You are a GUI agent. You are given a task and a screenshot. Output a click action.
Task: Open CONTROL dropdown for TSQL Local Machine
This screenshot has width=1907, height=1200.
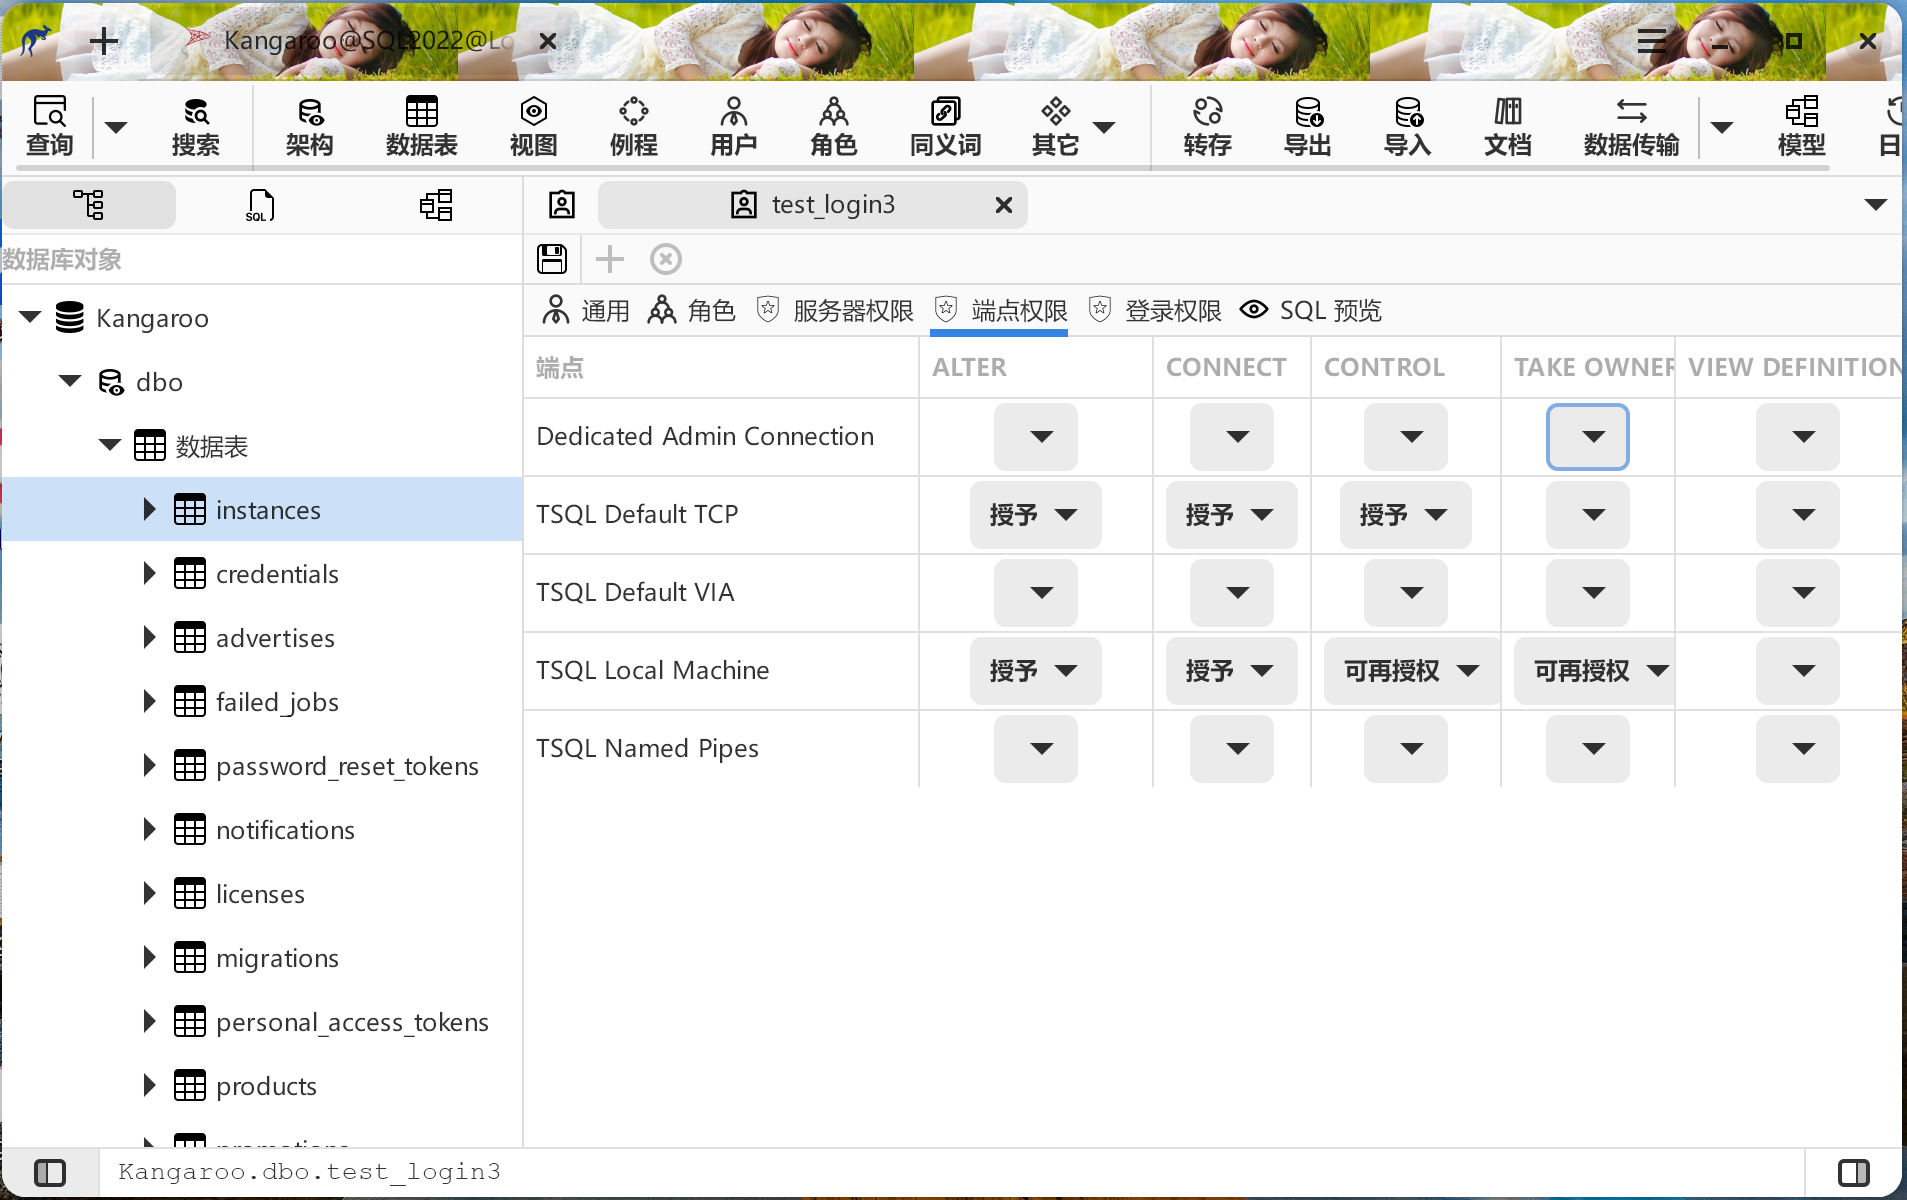coord(1411,671)
